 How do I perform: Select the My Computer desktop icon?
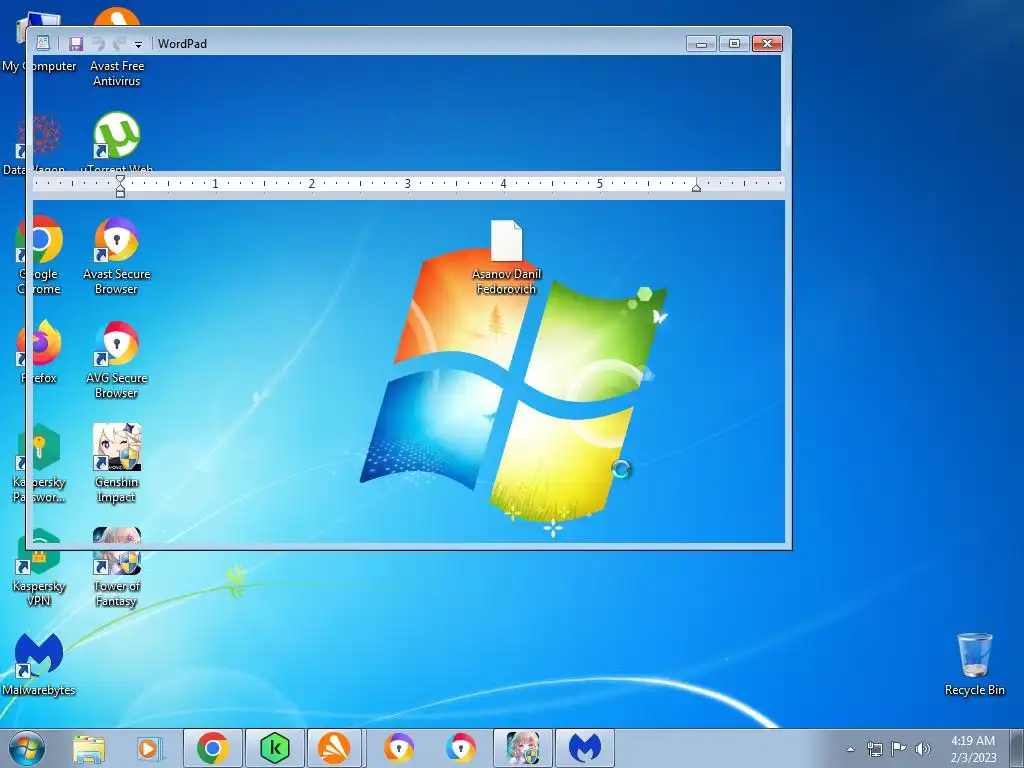point(39,43)
